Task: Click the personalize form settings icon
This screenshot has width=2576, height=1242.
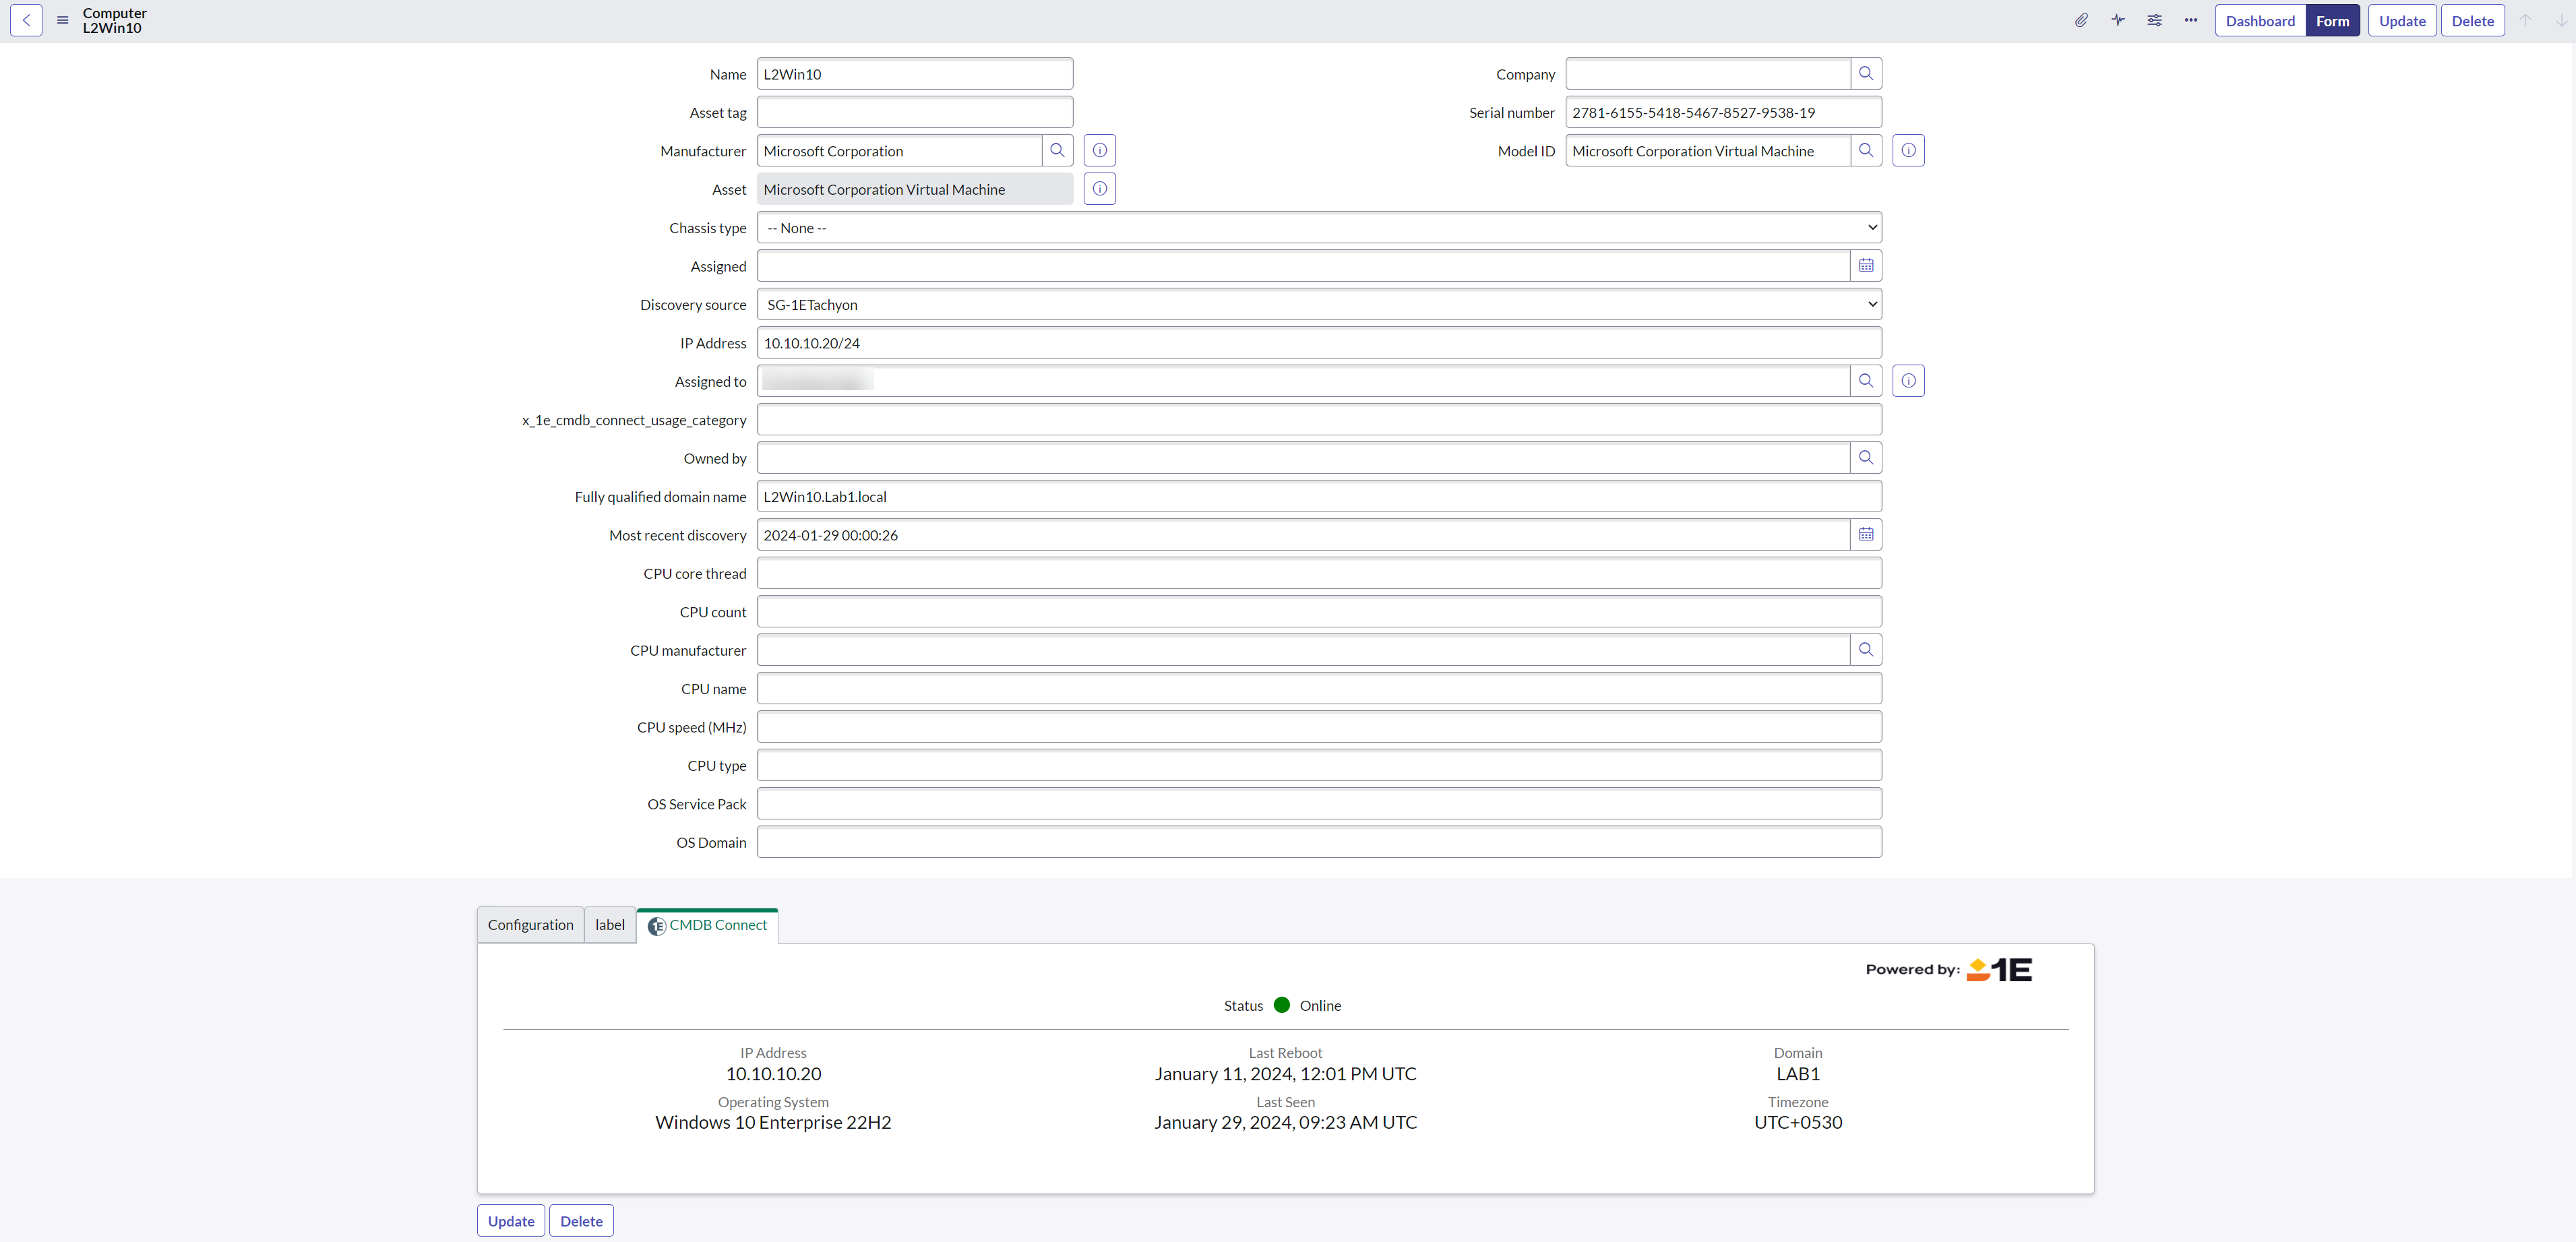Action: pos(2154,20)
